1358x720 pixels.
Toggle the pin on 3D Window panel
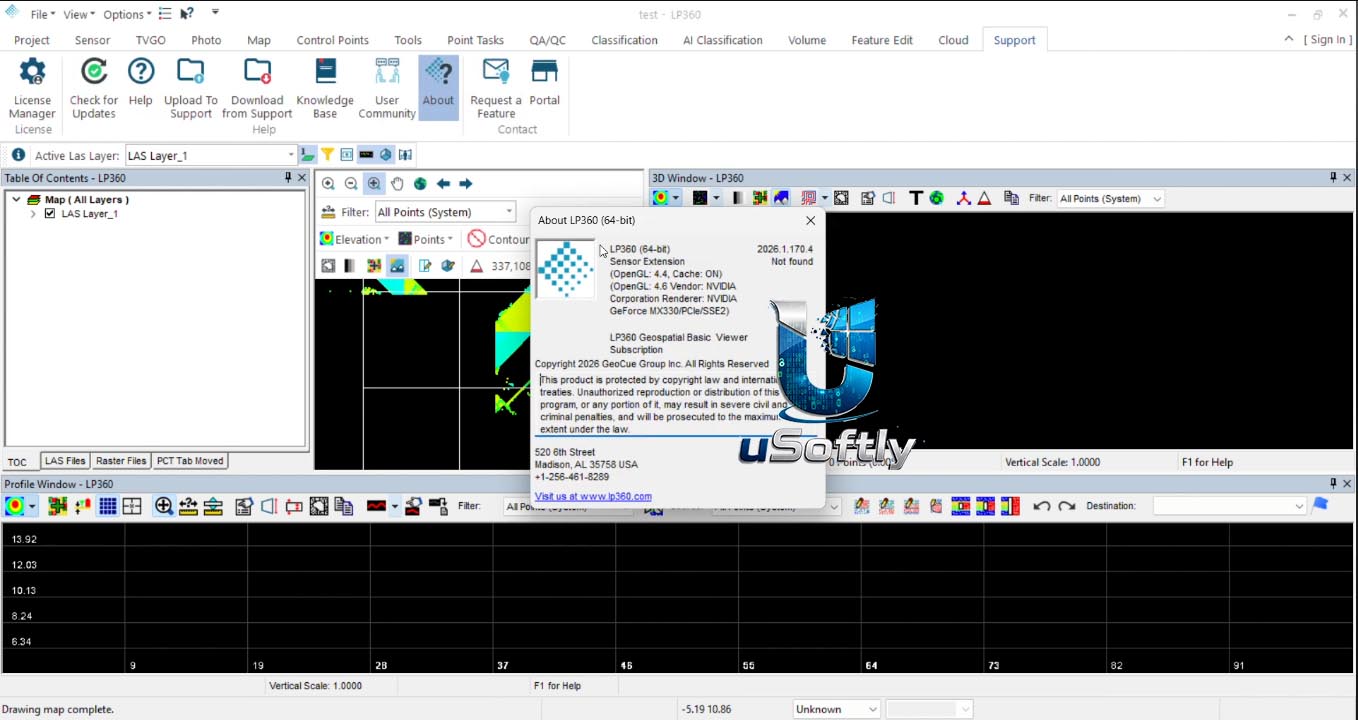tap(1333, 178)
